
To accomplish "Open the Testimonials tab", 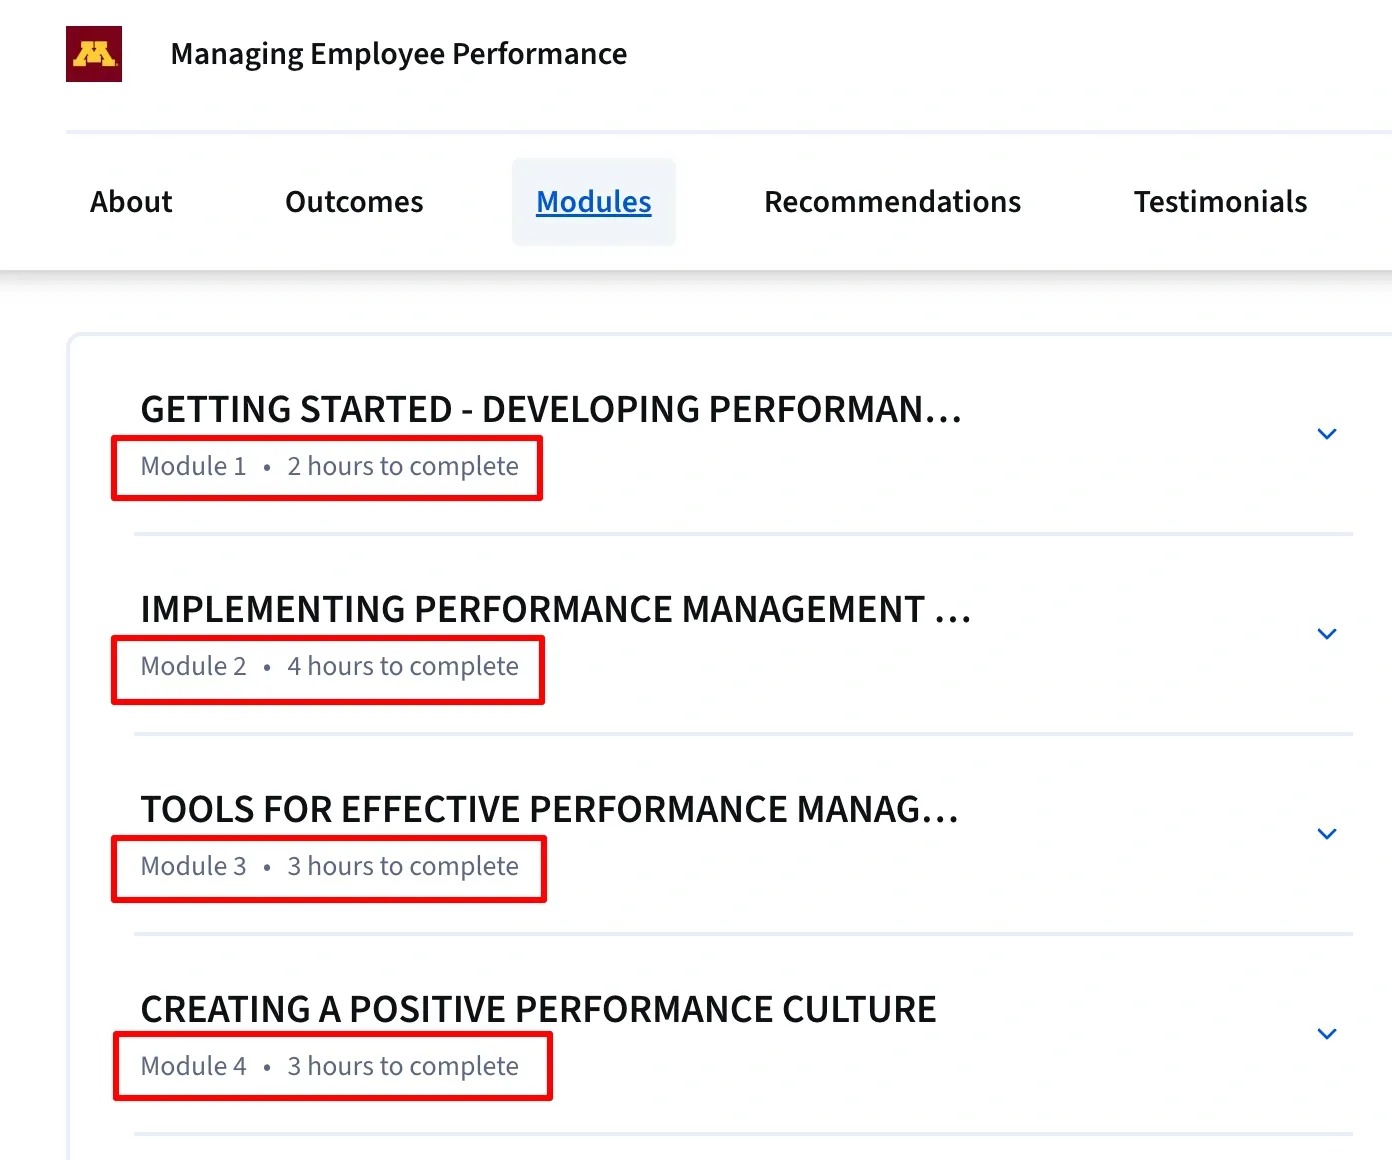I will 1220,202.
